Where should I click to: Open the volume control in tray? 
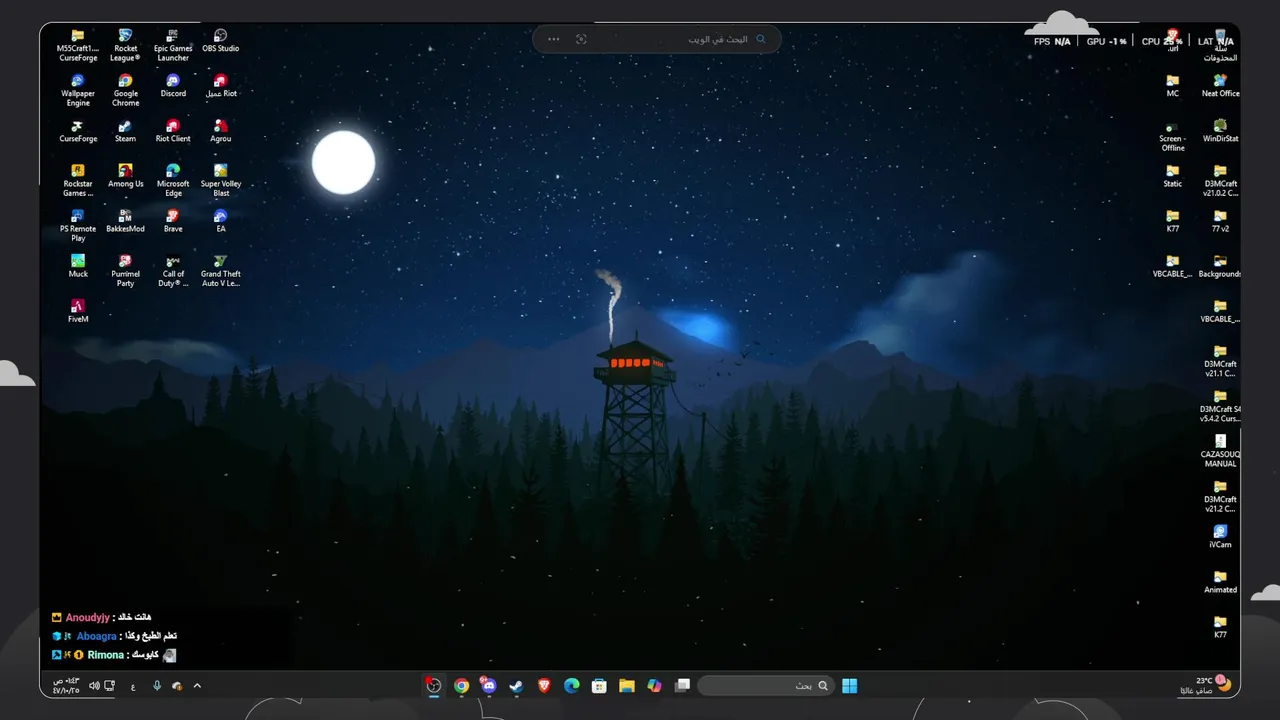tap(94, 686)
